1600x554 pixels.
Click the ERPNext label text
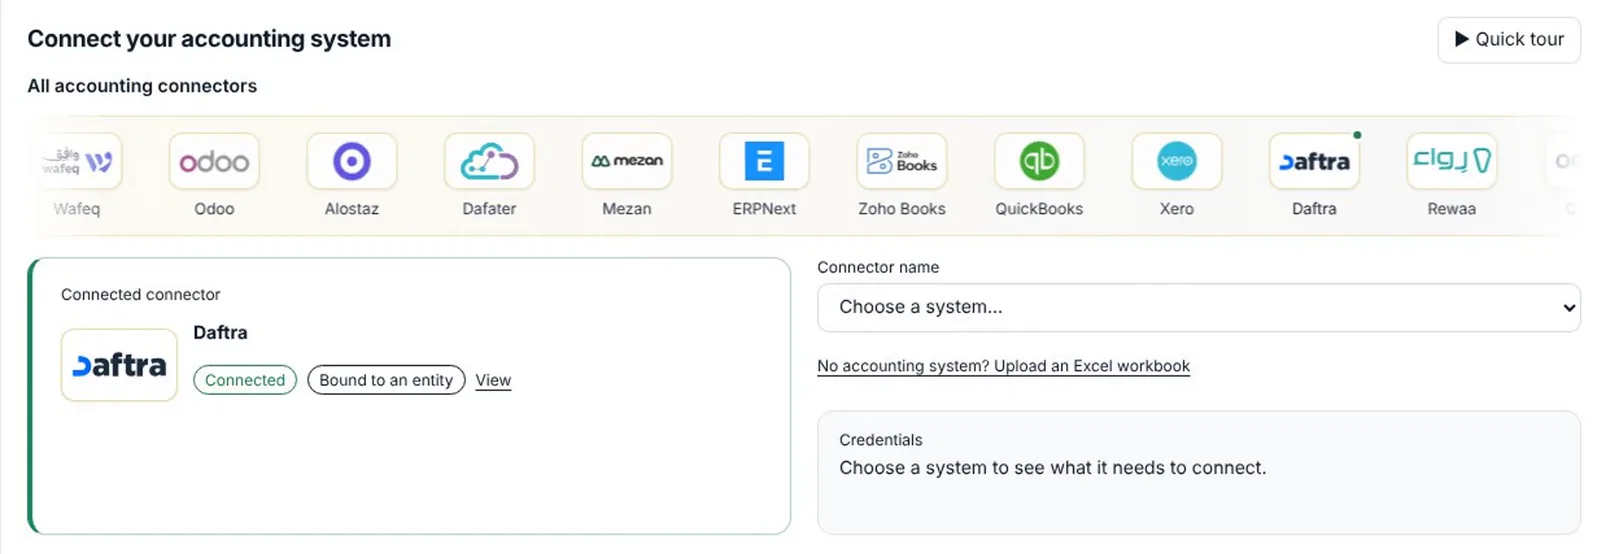(x=764, y=209)
